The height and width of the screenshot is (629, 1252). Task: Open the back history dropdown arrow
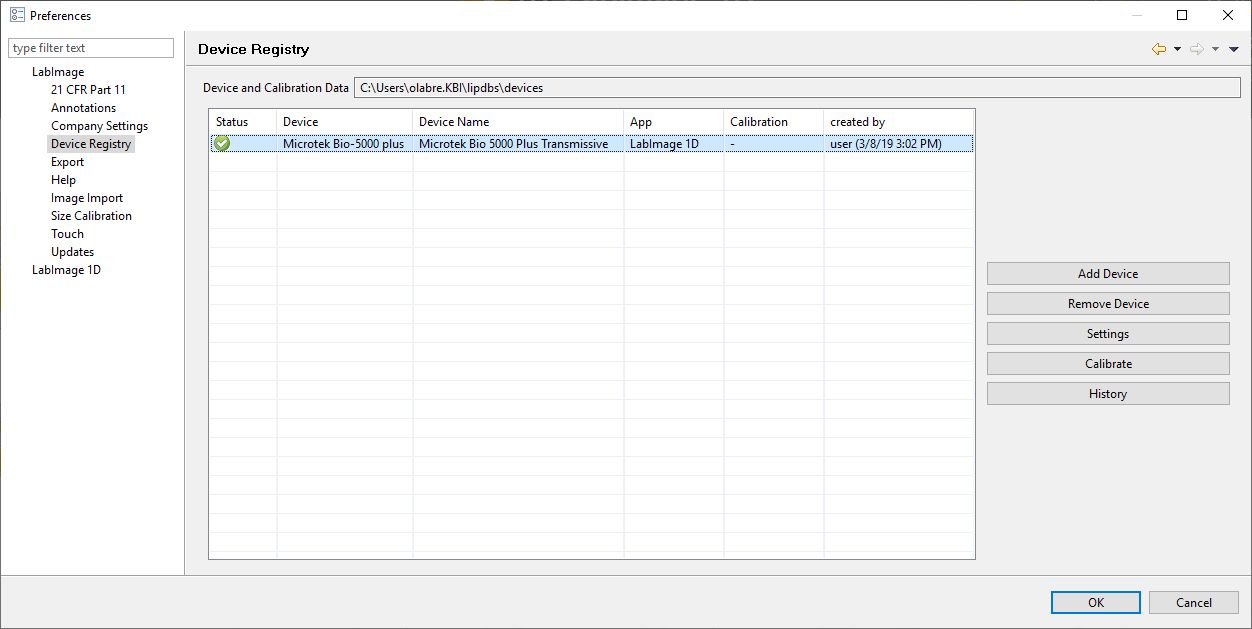click(x=1177, y=49)
